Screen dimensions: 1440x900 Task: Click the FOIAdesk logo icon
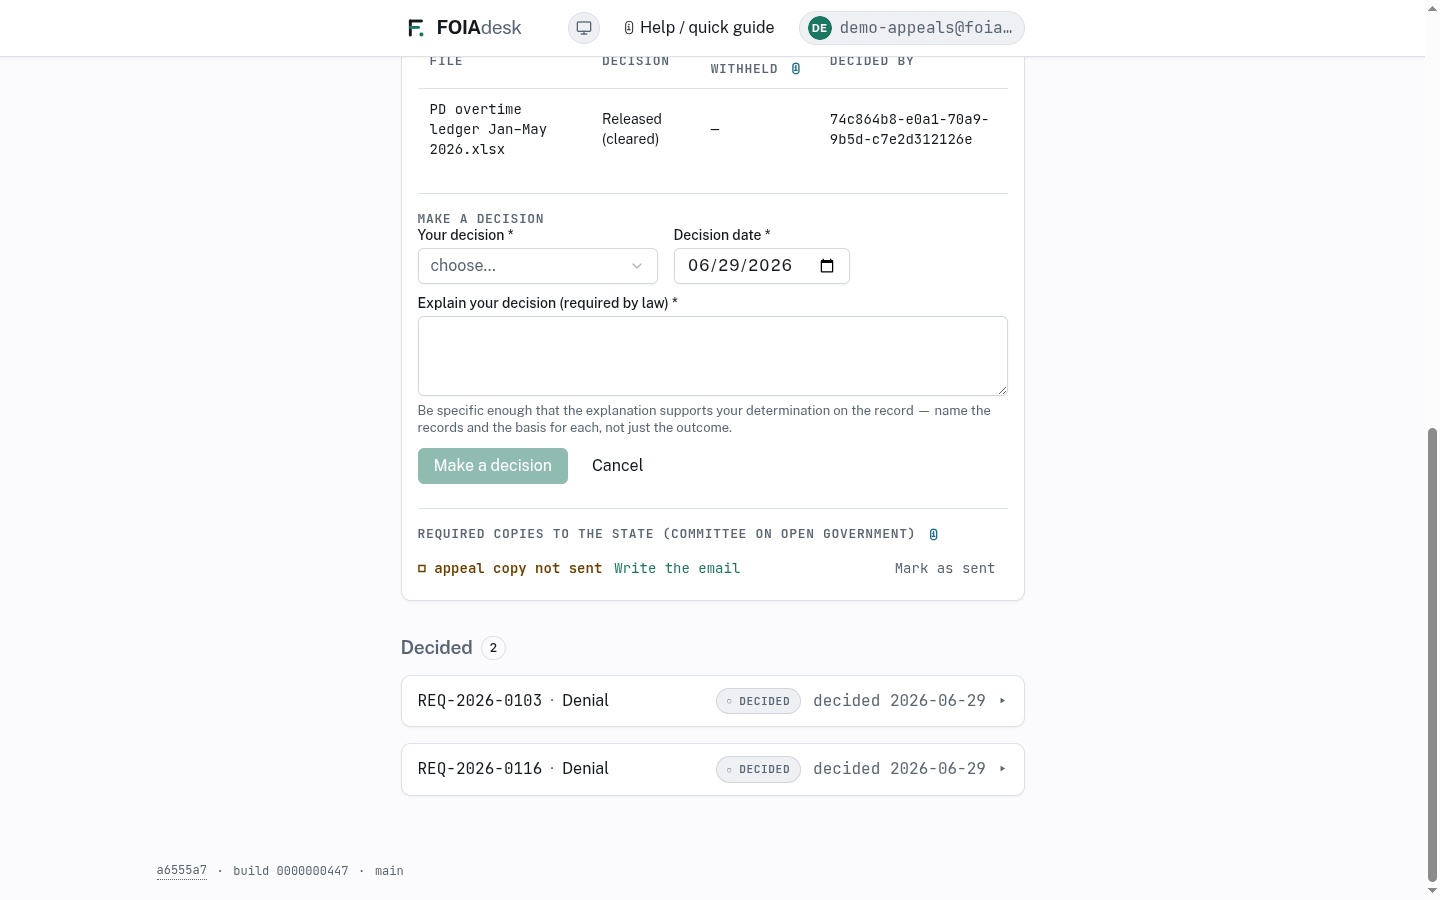(416, 28)
